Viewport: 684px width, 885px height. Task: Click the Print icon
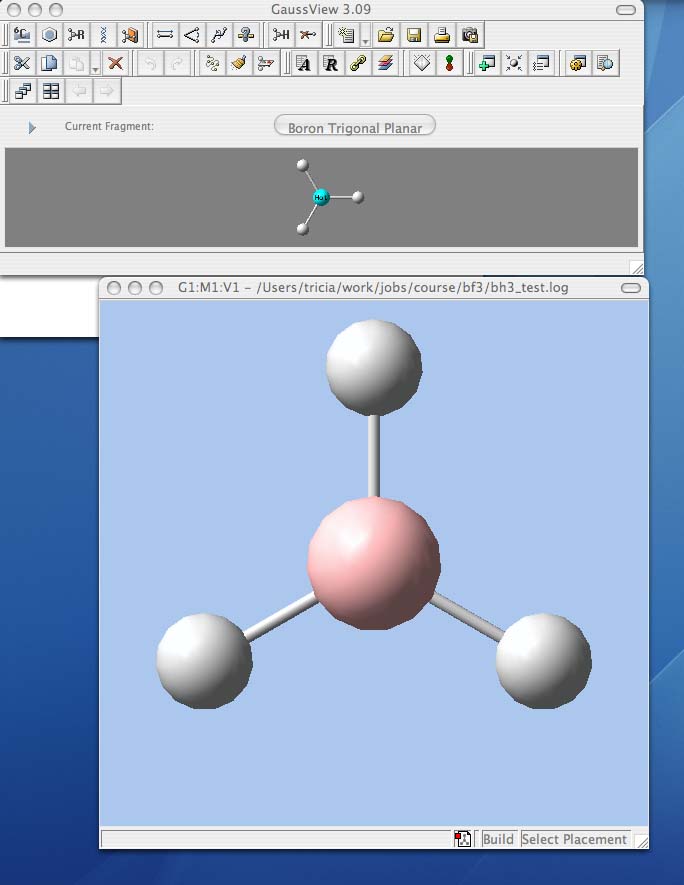pos(441,35)
